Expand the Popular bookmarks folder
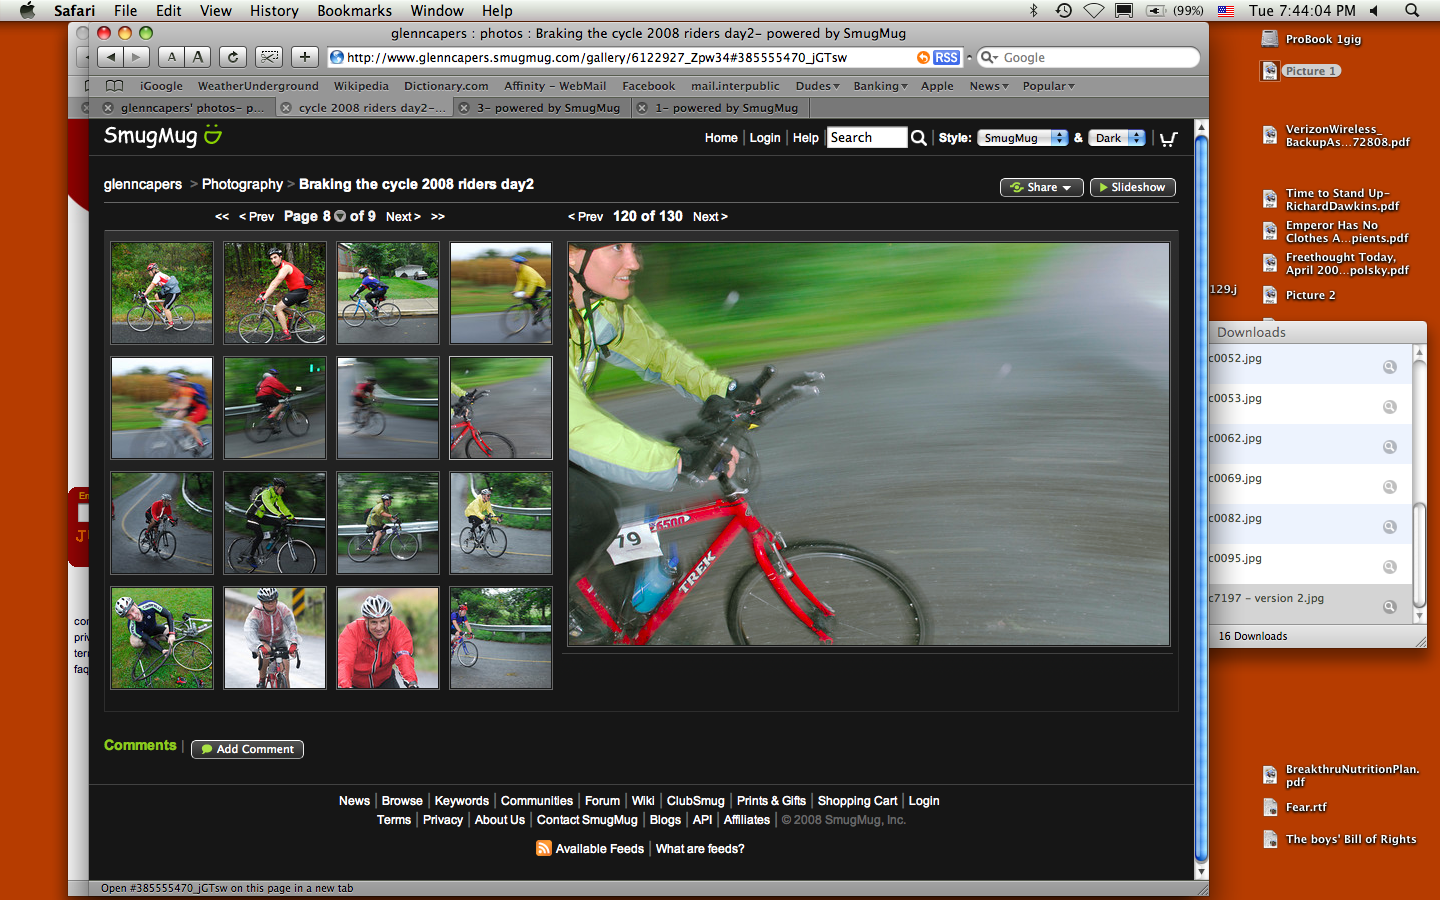This screenshot has height=900, width=1440. [1048, 86]
